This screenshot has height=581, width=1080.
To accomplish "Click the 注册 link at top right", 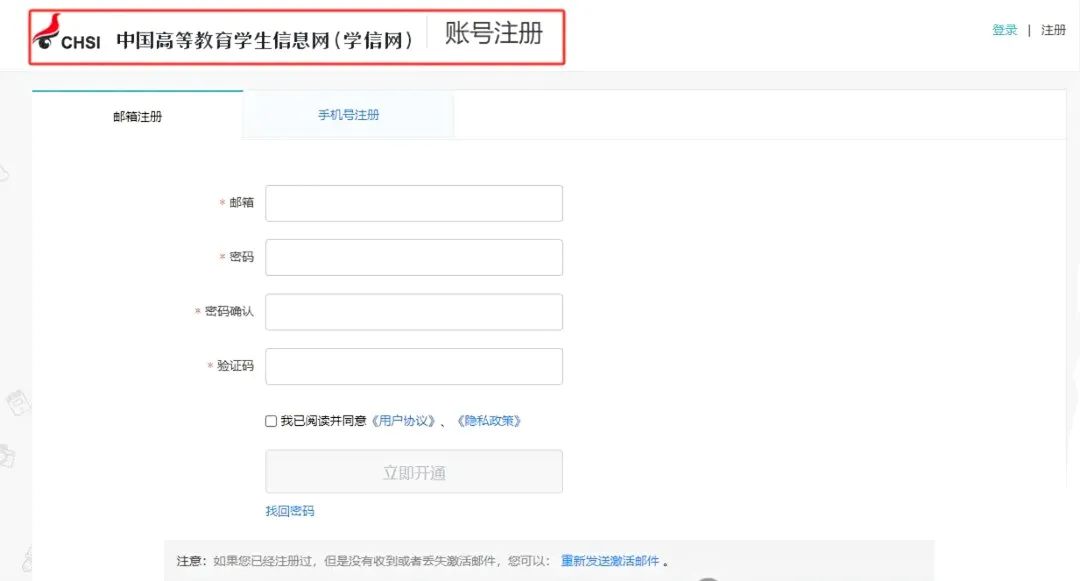I will tap(1053, 30).
